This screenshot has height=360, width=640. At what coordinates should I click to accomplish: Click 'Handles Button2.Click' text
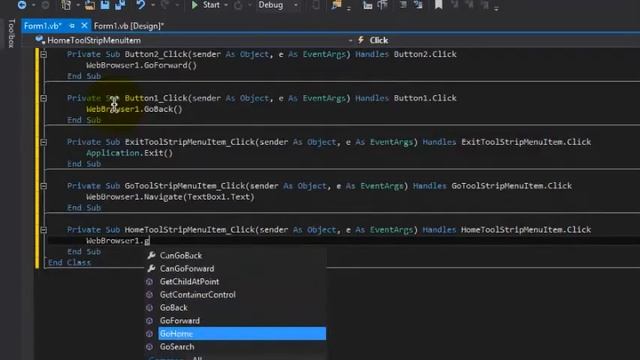click(406, 54)
